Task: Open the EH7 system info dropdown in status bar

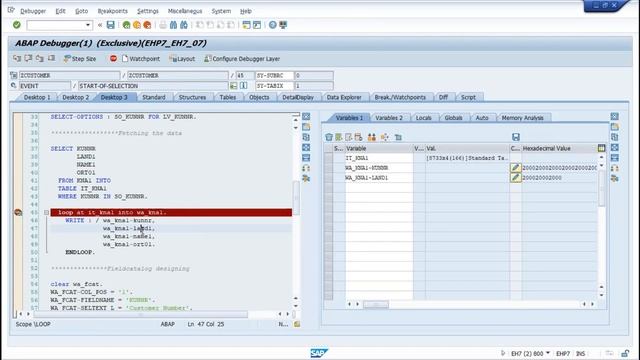Action: coord(548,353)
